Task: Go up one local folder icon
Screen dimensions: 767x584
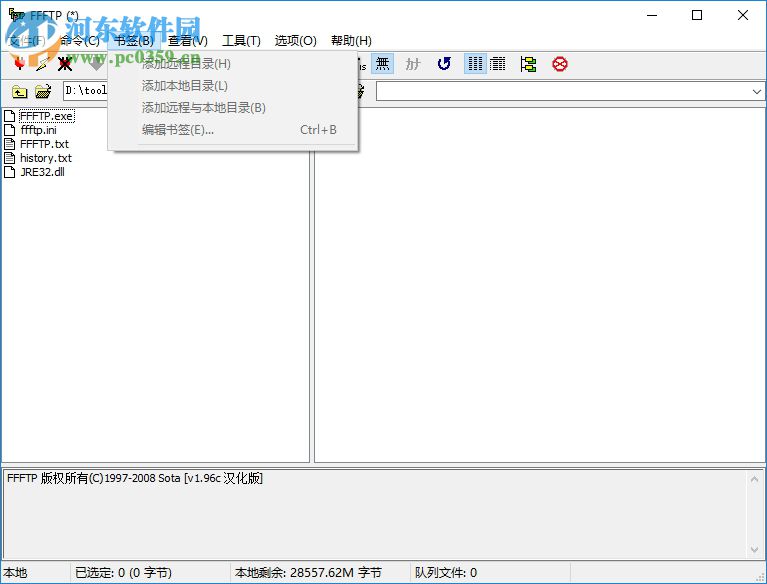Action: [20, 91]
